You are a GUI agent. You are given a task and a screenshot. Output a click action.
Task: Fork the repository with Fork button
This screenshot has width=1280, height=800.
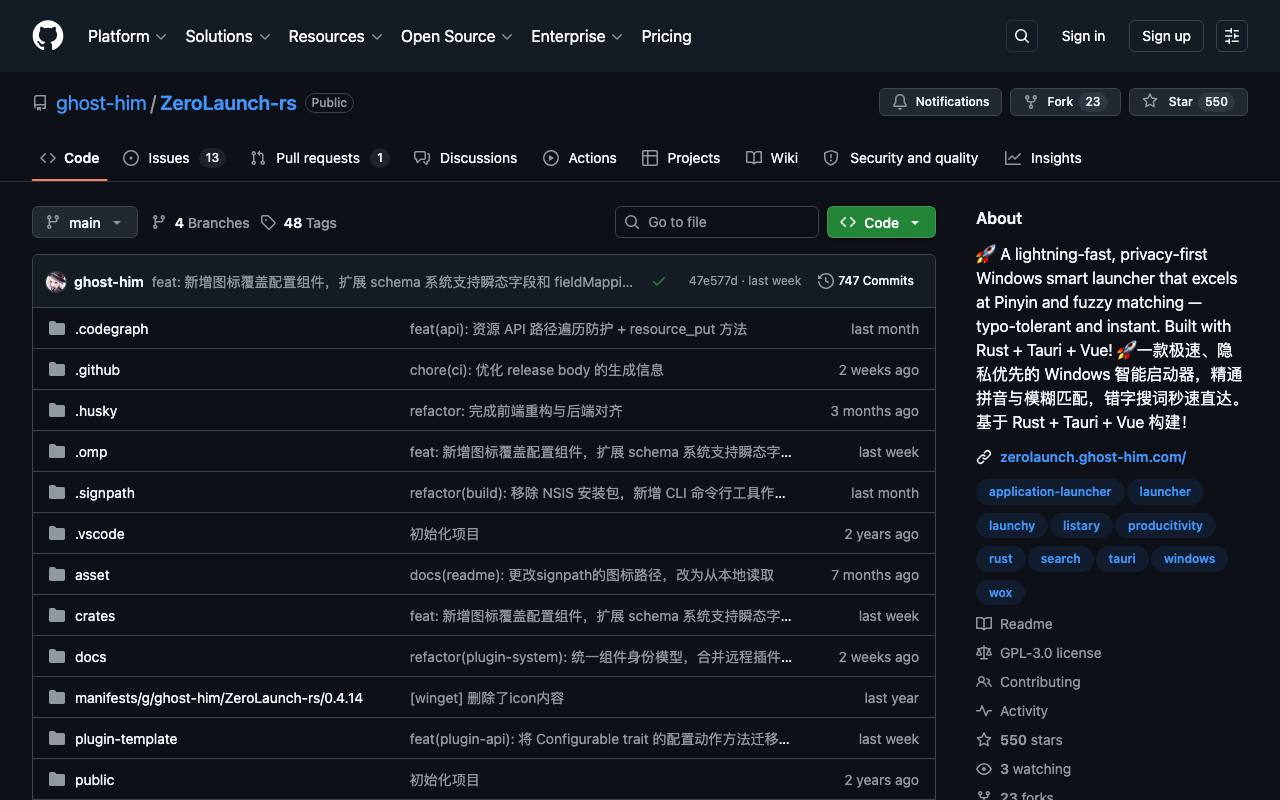(x=1065, y=102)
